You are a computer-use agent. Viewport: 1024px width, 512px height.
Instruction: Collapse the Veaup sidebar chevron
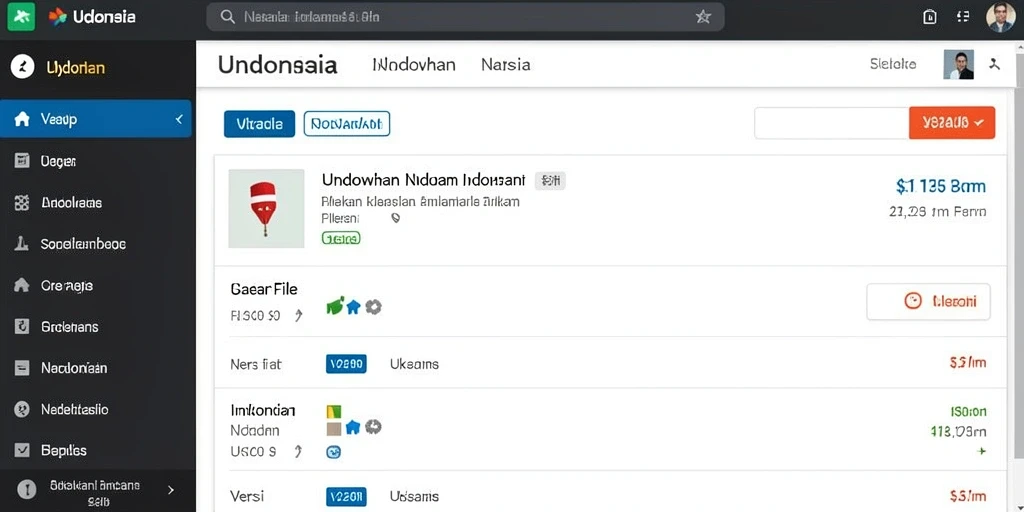179,120
